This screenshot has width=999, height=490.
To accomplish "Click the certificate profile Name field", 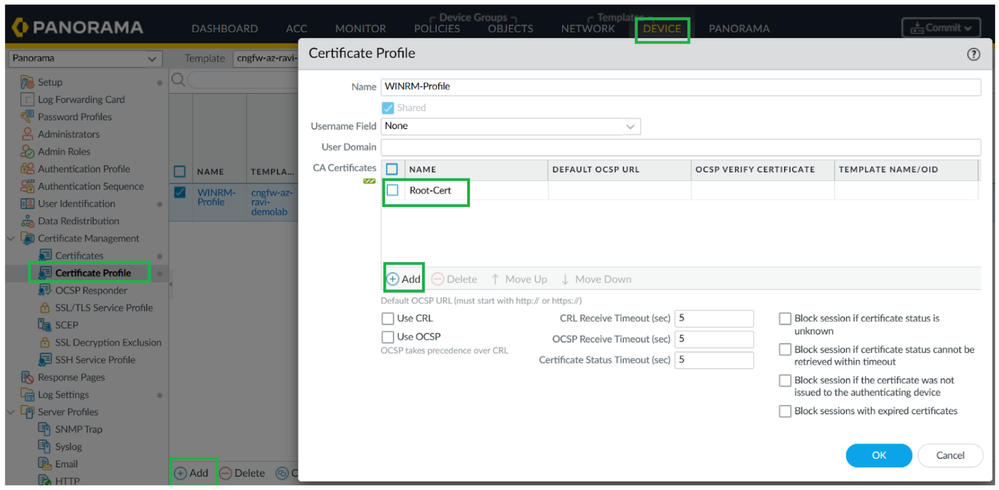I will tap(680, 87).
